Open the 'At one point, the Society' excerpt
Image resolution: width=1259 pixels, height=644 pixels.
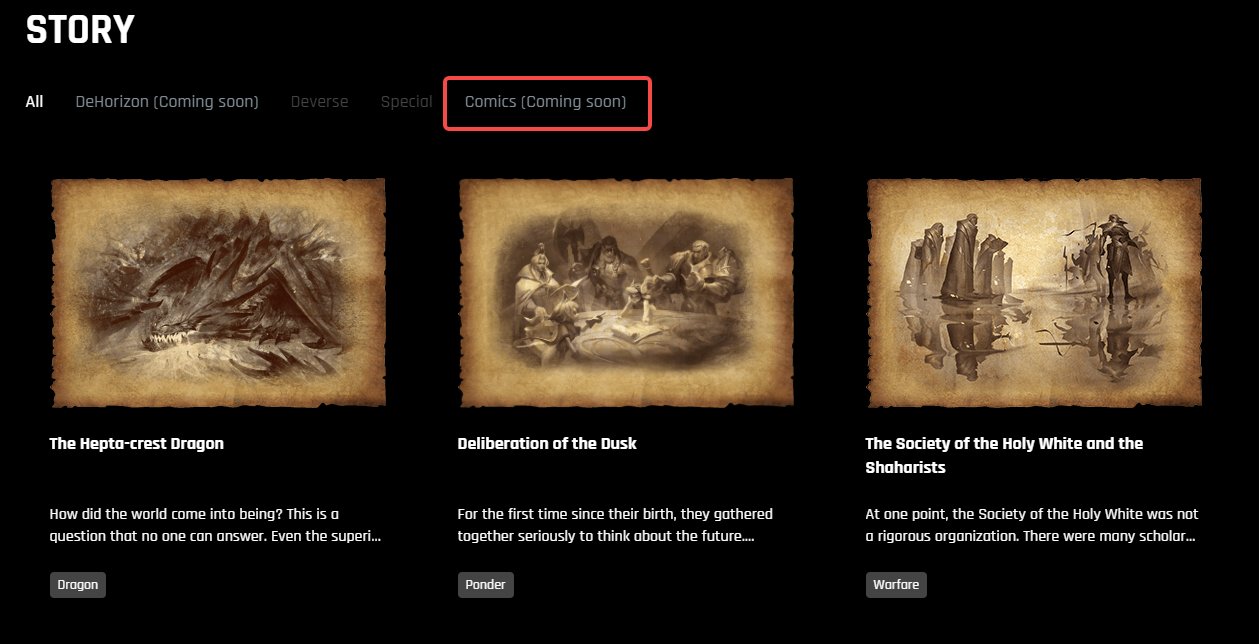pos(1032,525)
